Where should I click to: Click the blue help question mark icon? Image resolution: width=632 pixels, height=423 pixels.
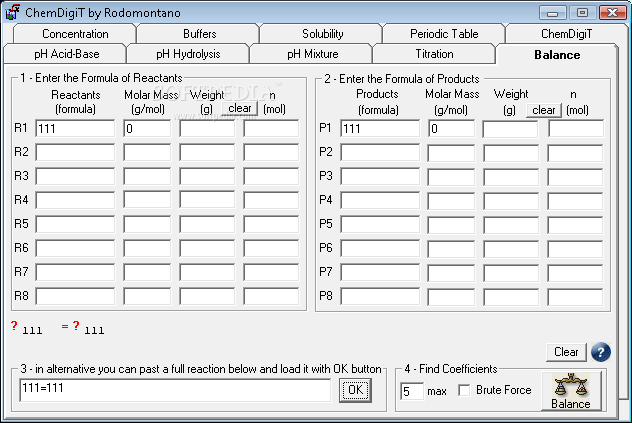click(601, 352)
